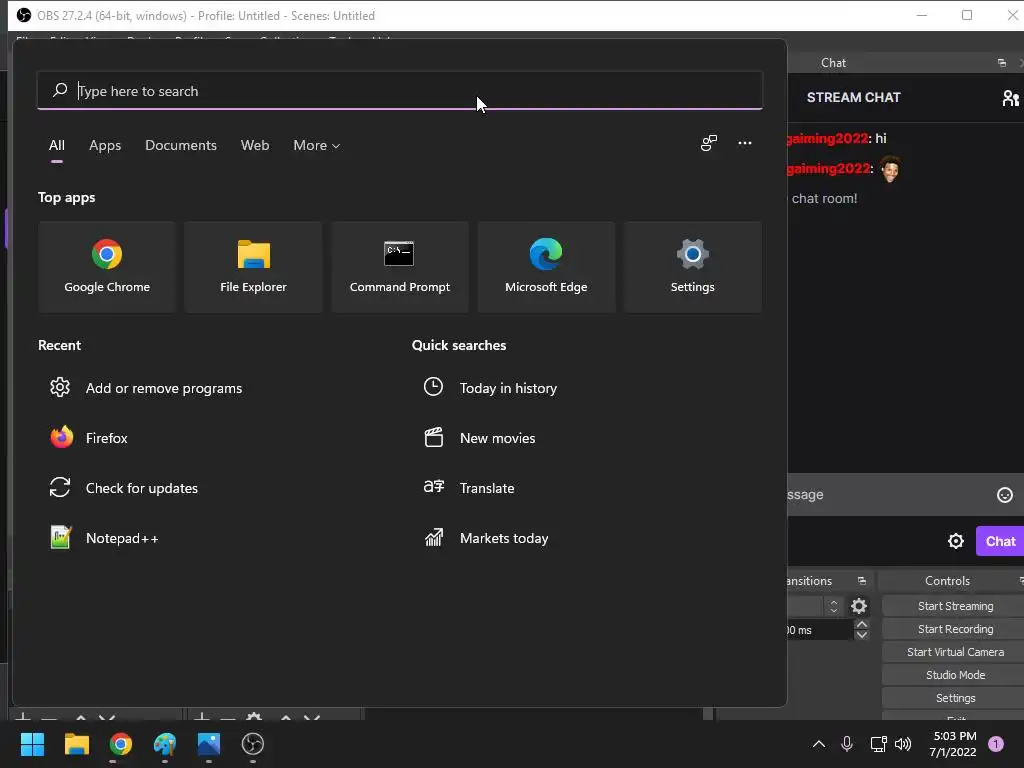Open the scene transition type dropdown
The height and width of the screenshot is (768, 1024).
point(815,606)
